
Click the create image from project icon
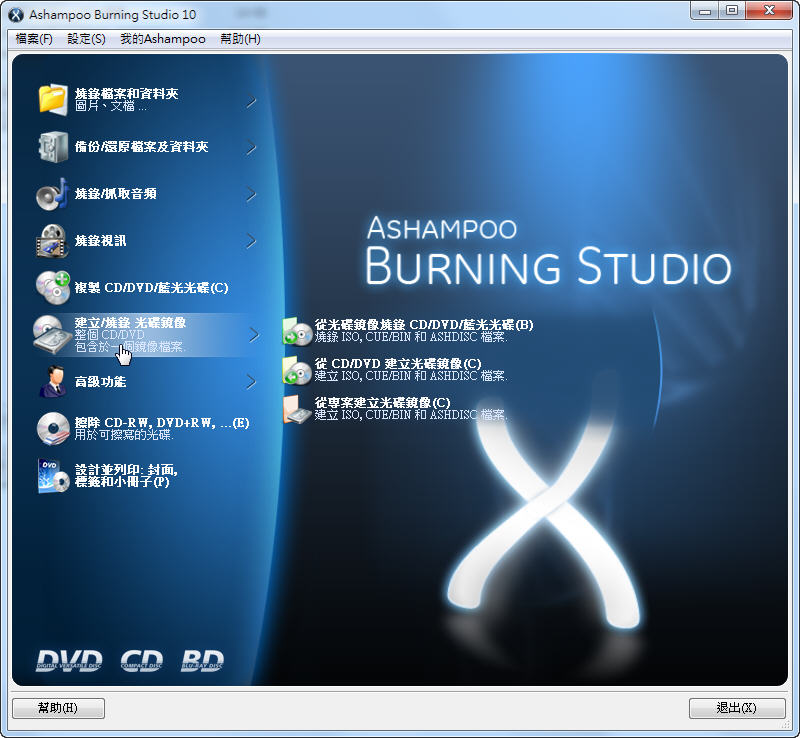pos(297,409)
